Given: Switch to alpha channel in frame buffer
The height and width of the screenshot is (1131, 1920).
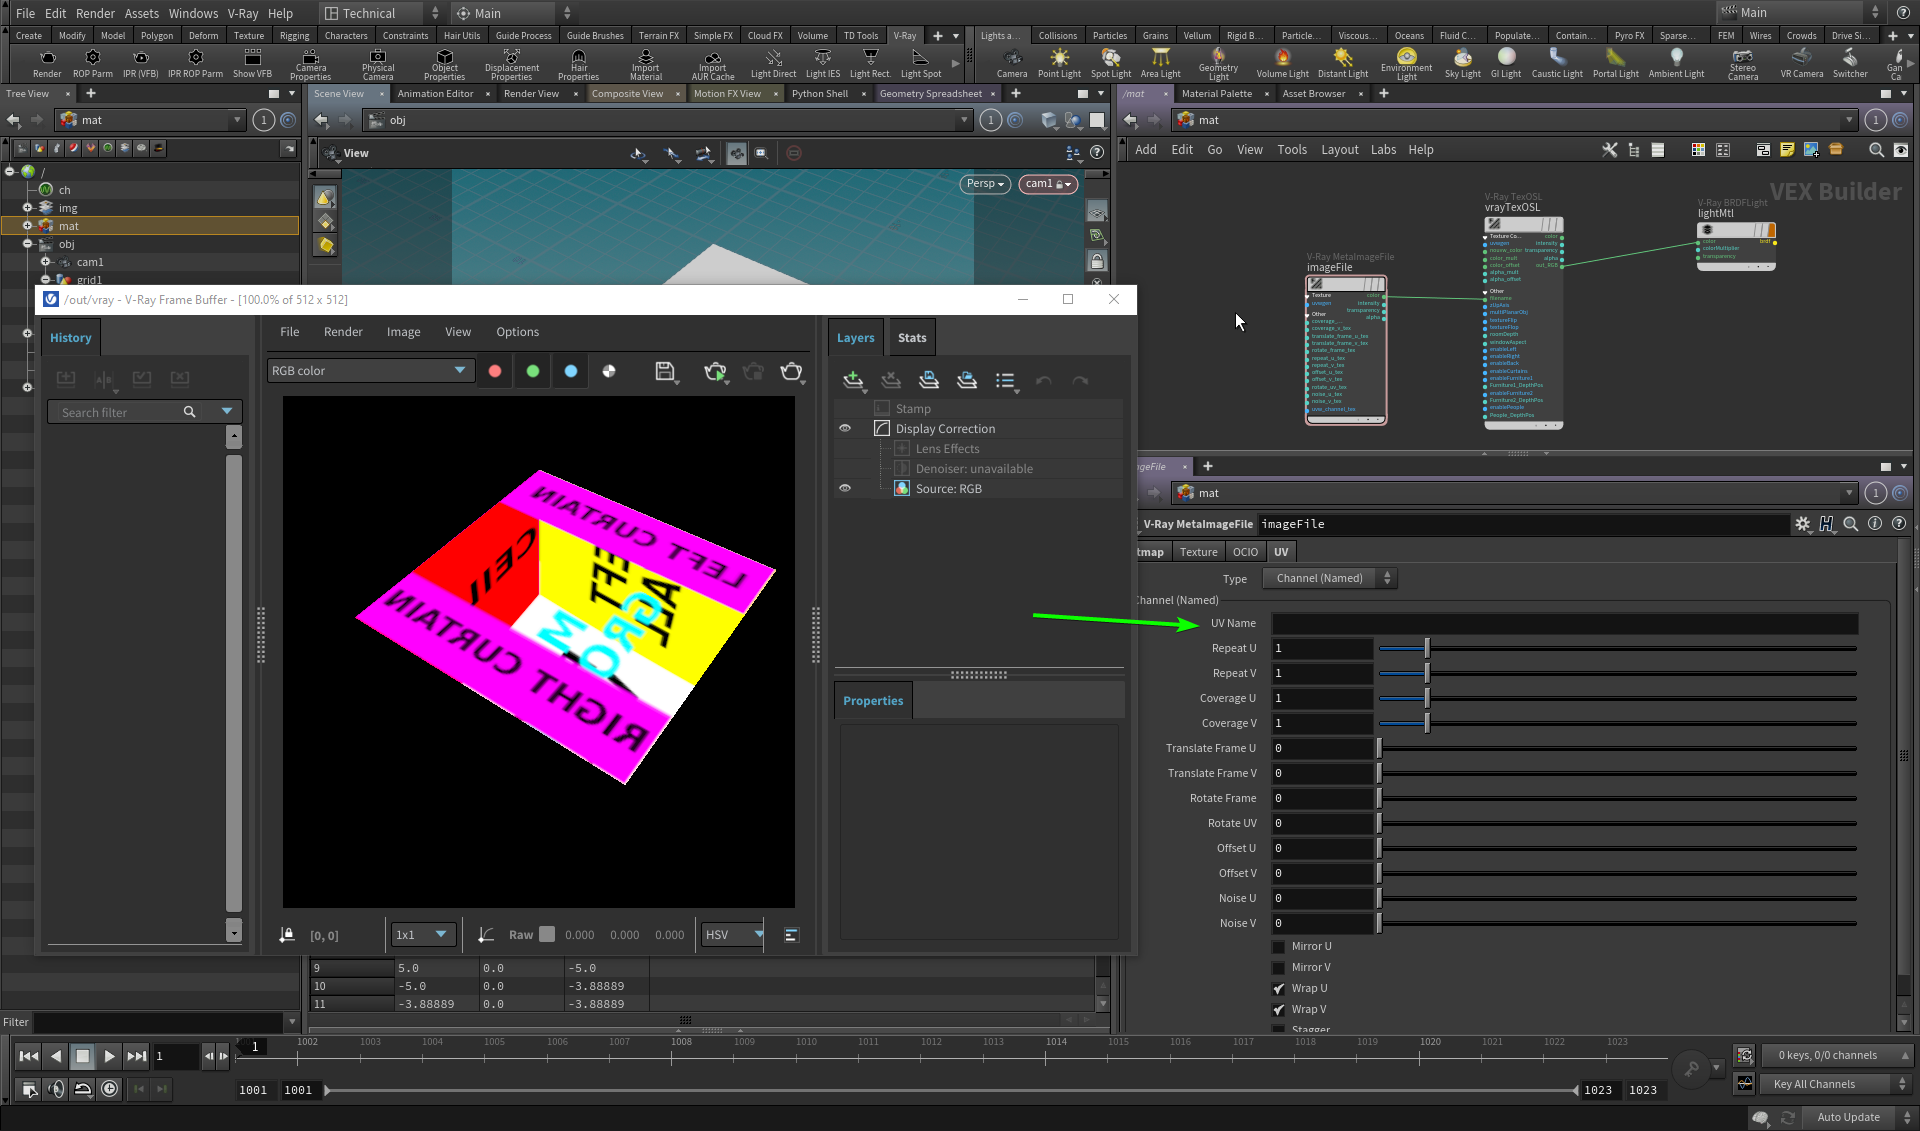Looking at the screenshot, I should [609, 371].
